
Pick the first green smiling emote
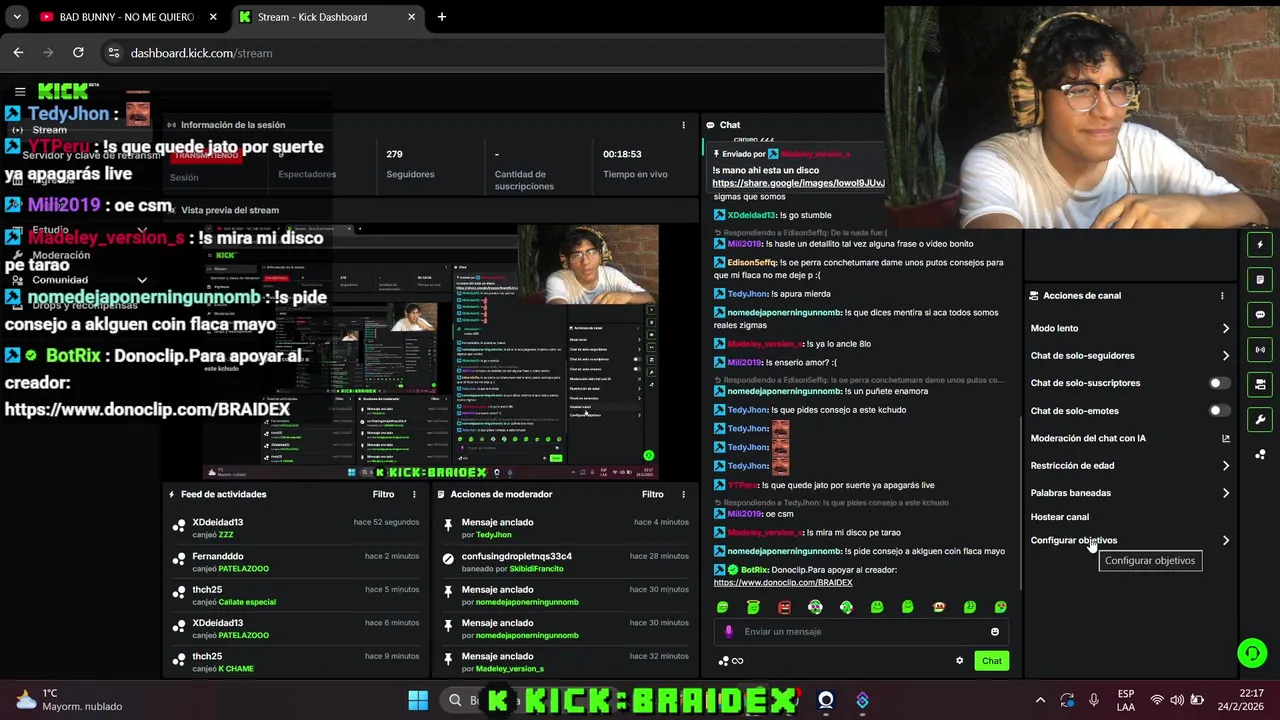723,607
